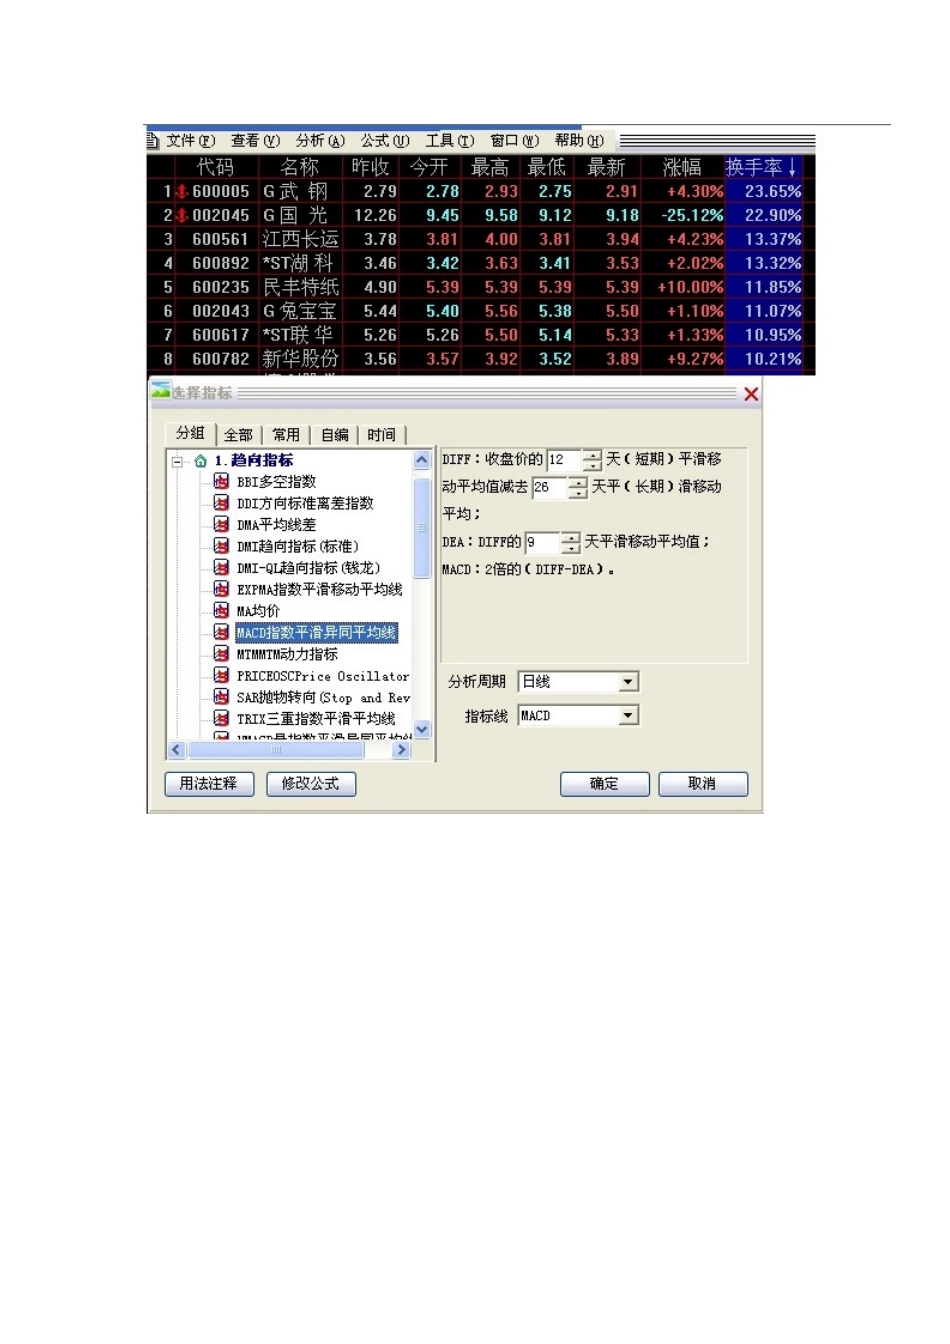Click the tree list scroll down arrow
Screen dimensions: 950x1344
(x=422, y=729)
